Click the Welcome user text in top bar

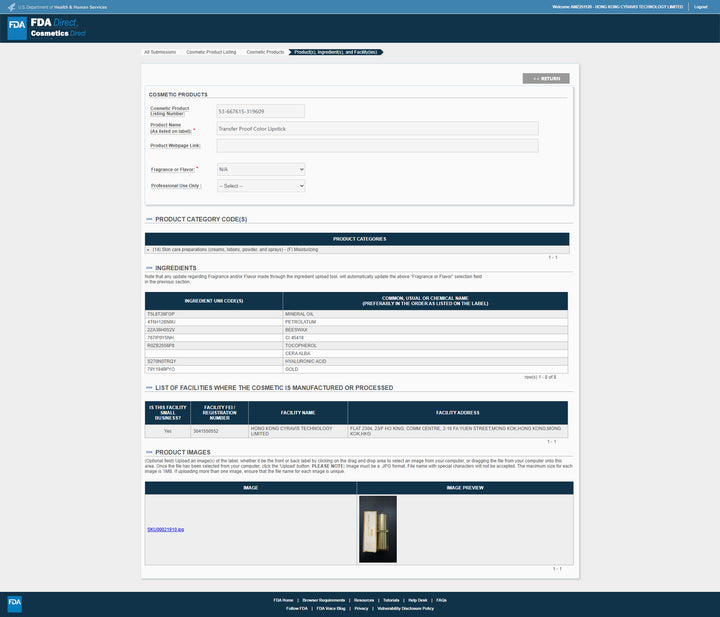tap(617, 7)
